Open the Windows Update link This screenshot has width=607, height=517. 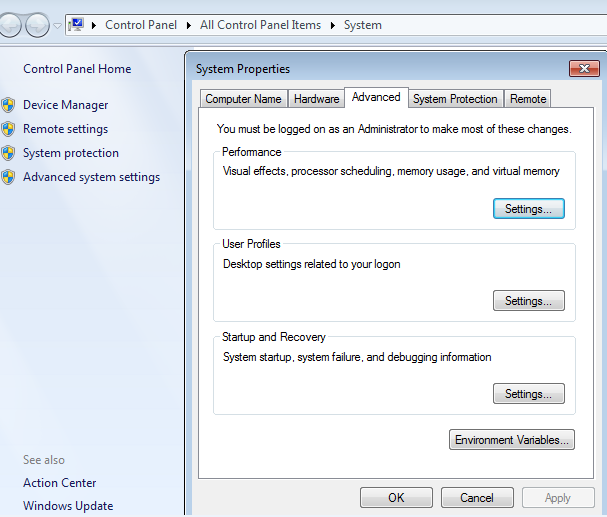(x=68, y=506)
